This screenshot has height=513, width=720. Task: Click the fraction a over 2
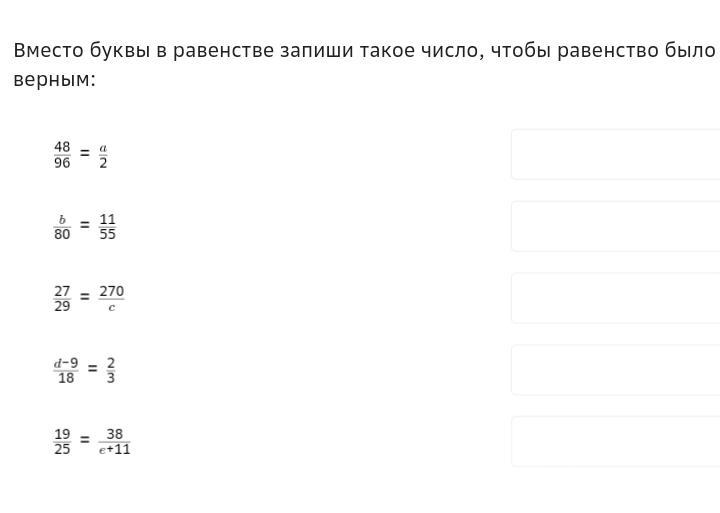[x=103, y=155]
